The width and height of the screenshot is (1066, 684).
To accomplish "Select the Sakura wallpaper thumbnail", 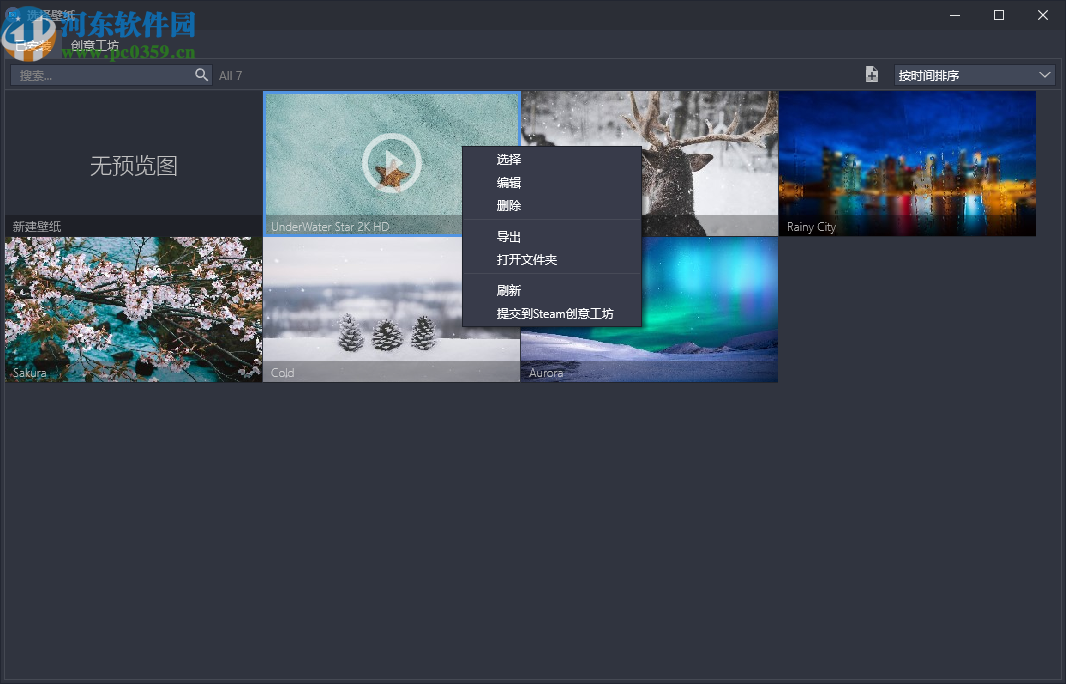I will coord(133,309).
